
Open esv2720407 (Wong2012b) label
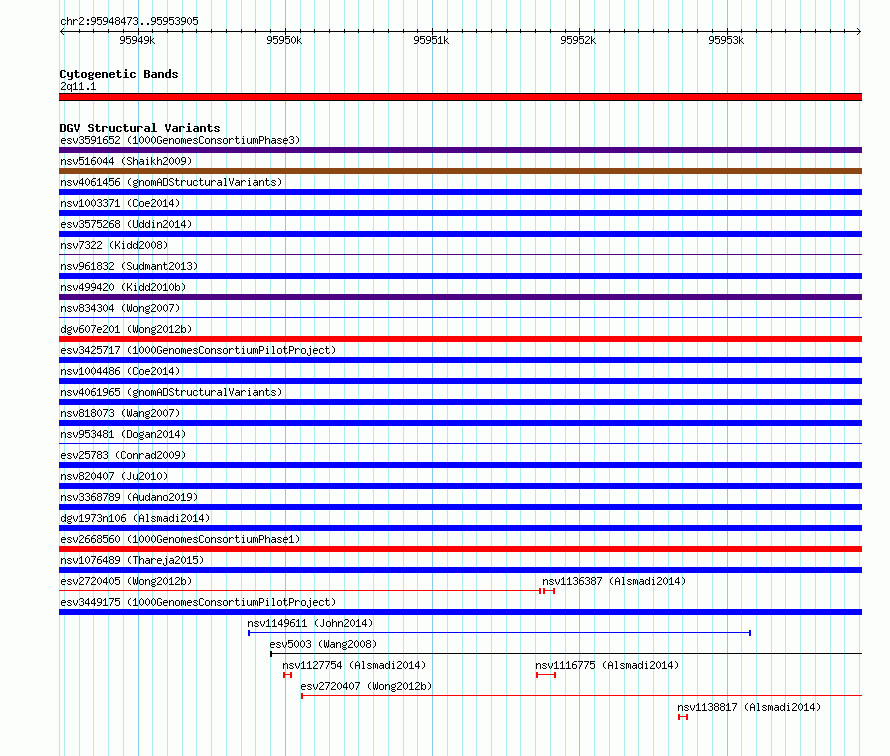click(x=366, y=686)
